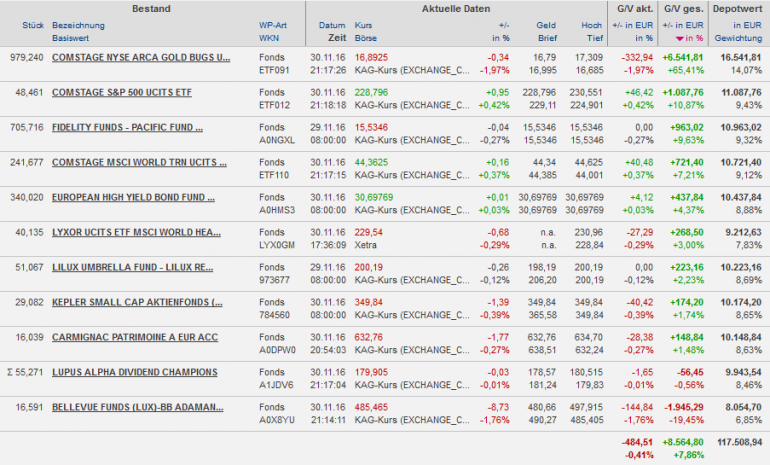The image size is (770, 465).
Task: Sort by WP-Art column header
Action: [x=273, y=25]
